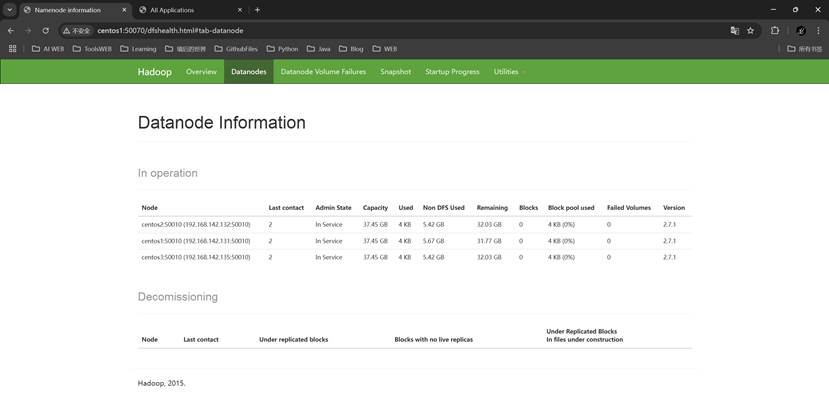The height and width of the screenshot is (398, 829).
Task: Click In Service state for centos2
Action: point(329,225)
